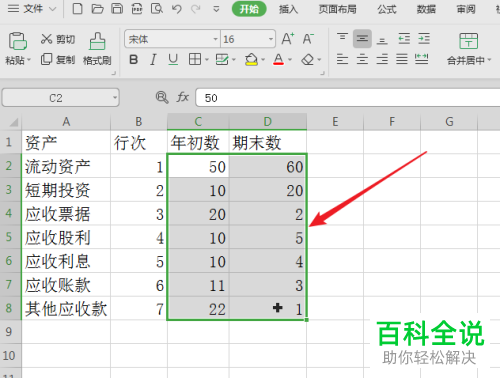Image resolution: width=500 pixels, height=378 pixels.
Task: Click cell 期末数 header
Action: tap(268, 142)
